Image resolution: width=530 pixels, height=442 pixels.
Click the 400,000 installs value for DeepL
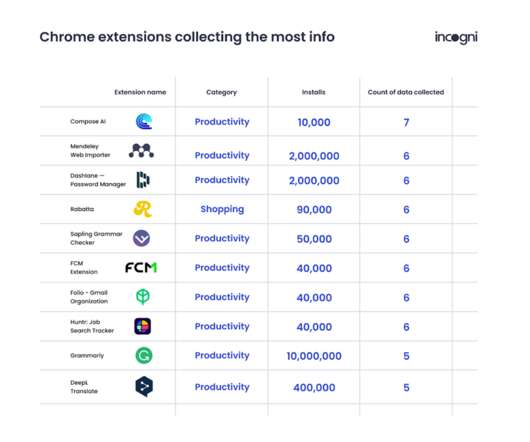click(314, 387)
